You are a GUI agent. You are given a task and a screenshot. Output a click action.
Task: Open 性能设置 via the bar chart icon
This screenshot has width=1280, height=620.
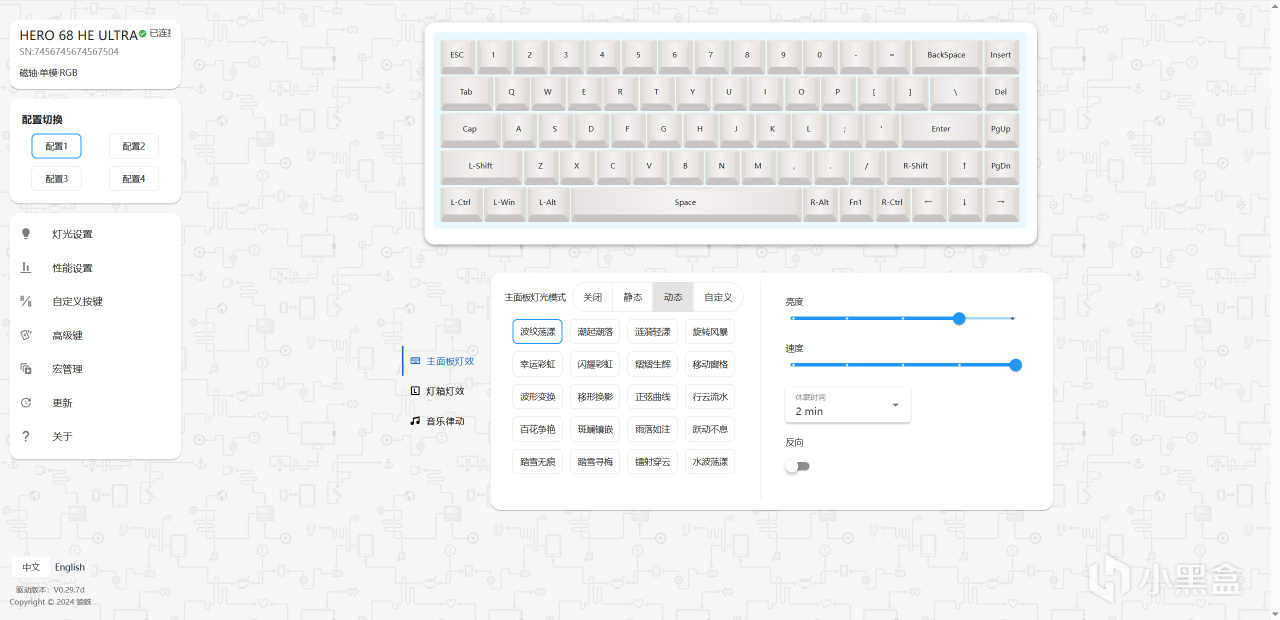point(26,268)
